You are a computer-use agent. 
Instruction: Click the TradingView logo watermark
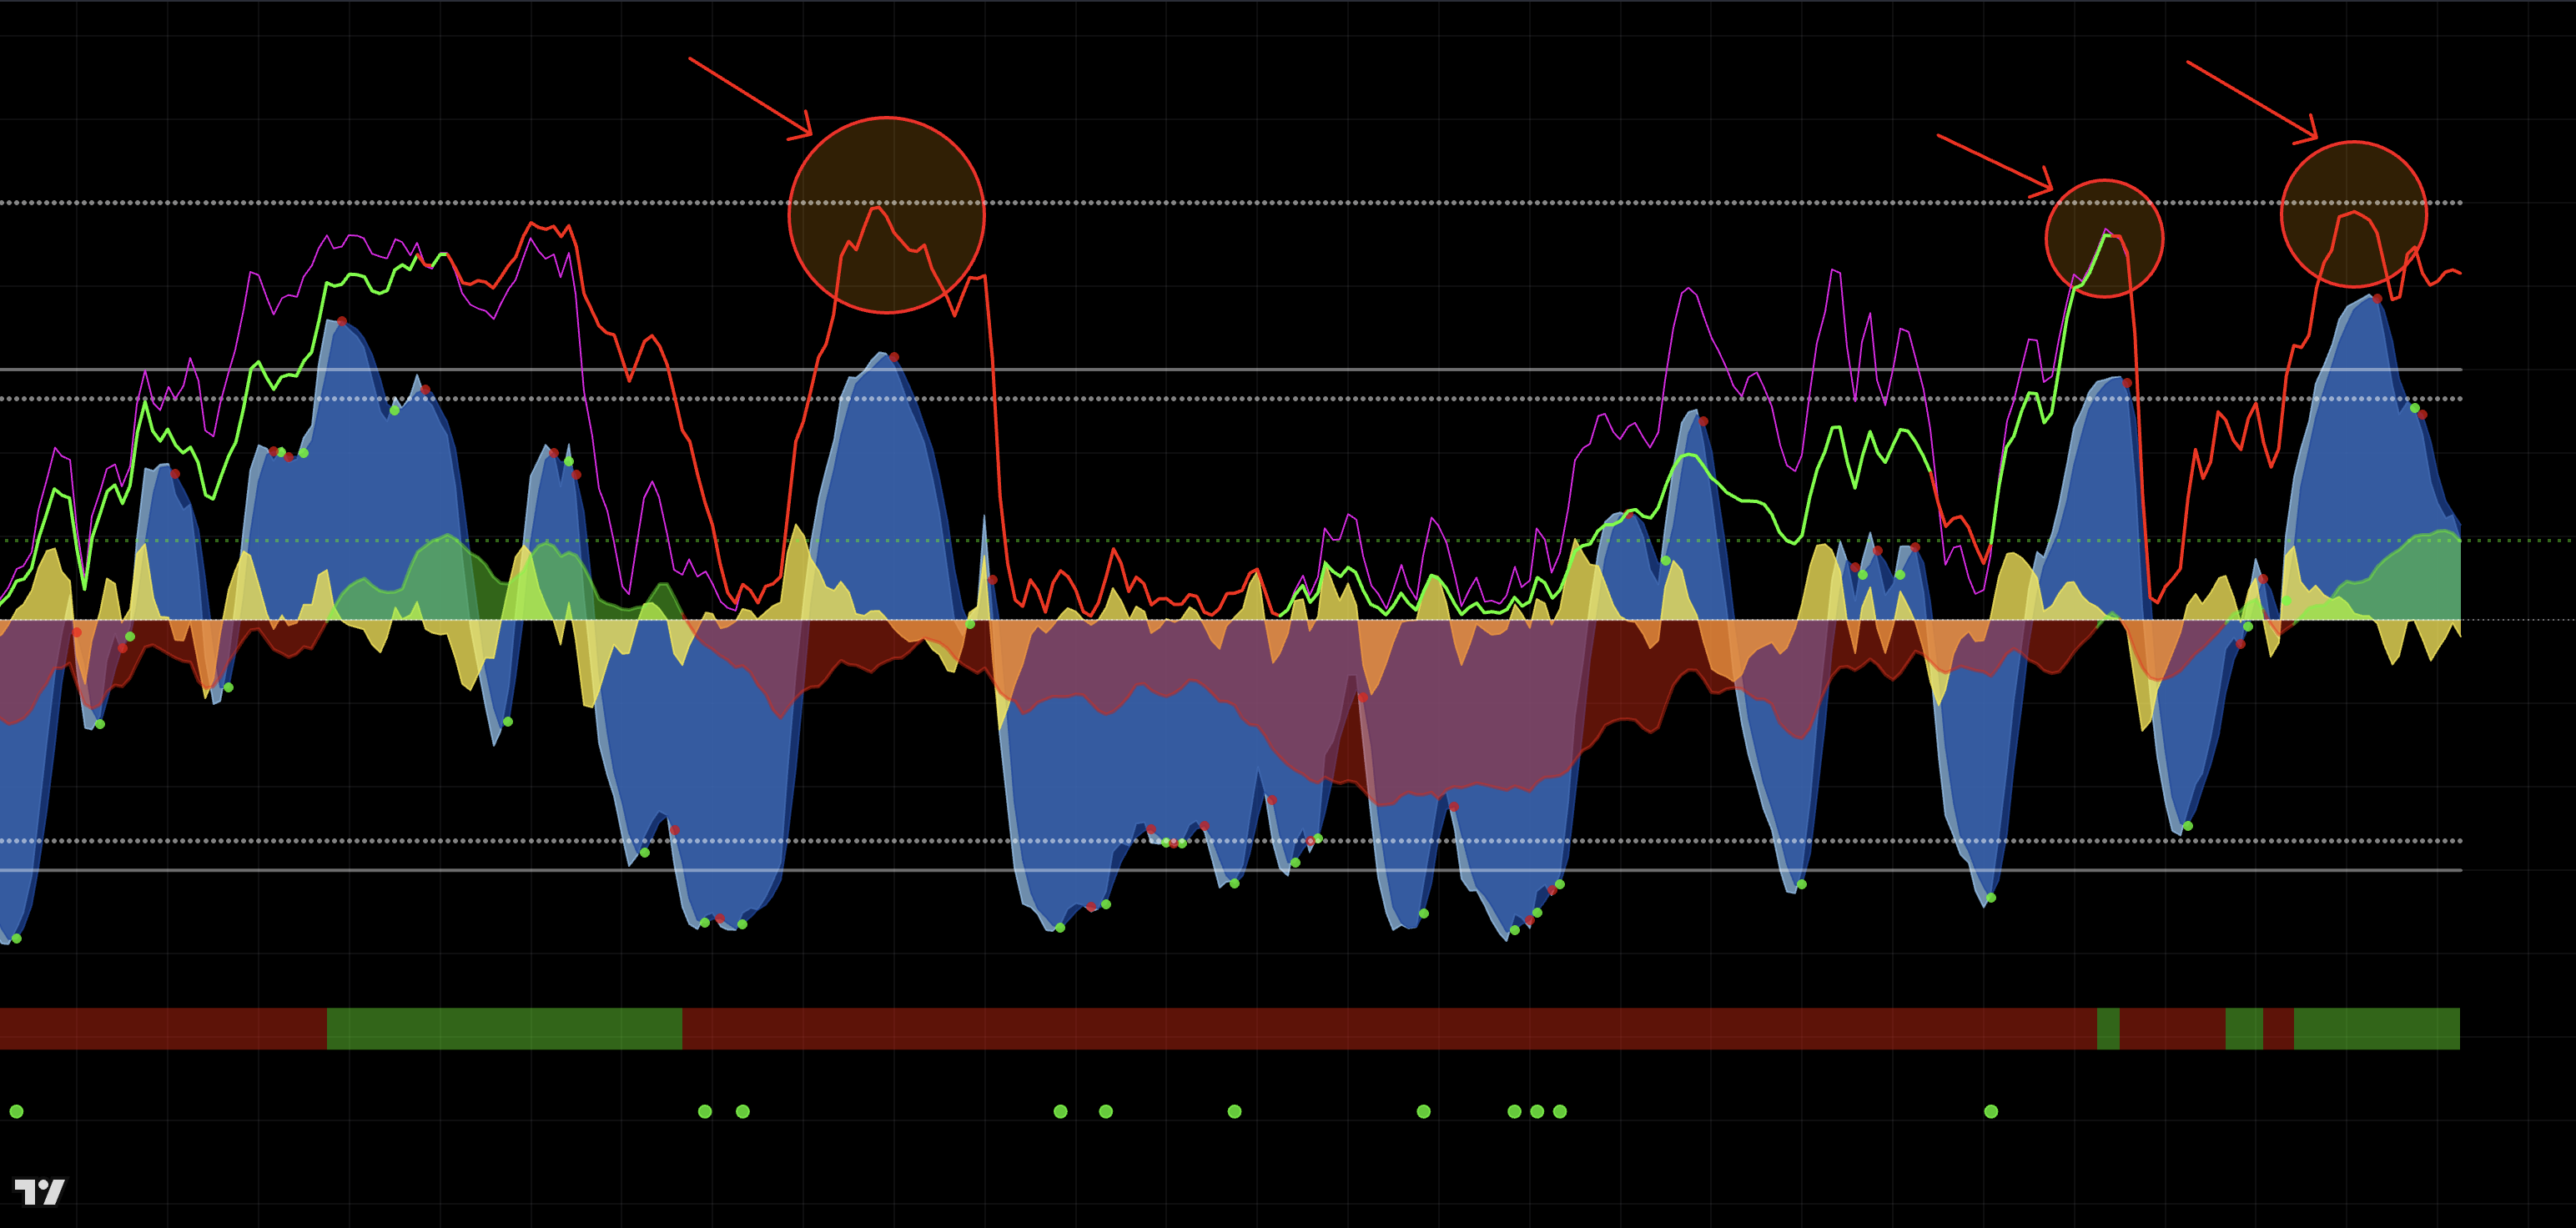pyautogui.click(x=39, y=1191)
